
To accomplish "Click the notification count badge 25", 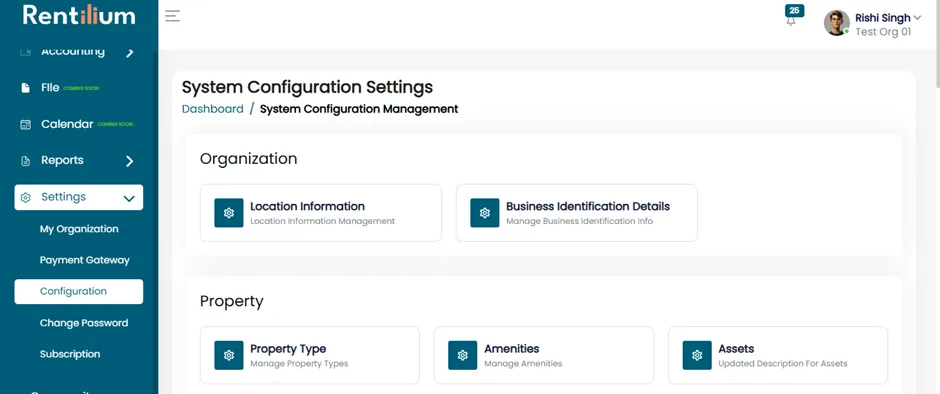I will click(795, 11).
